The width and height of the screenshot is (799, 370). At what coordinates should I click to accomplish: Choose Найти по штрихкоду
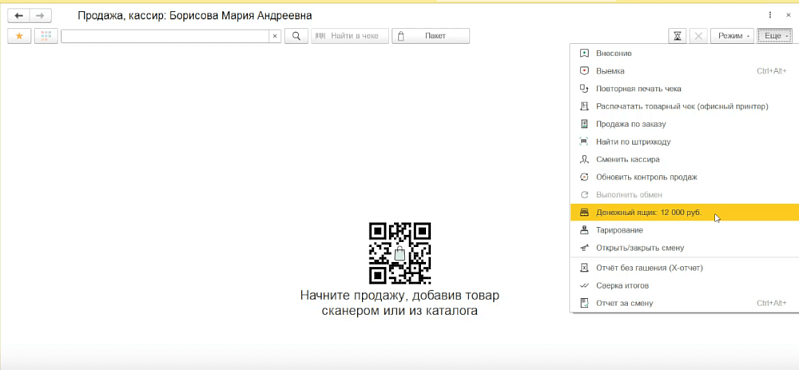[684, 142]
